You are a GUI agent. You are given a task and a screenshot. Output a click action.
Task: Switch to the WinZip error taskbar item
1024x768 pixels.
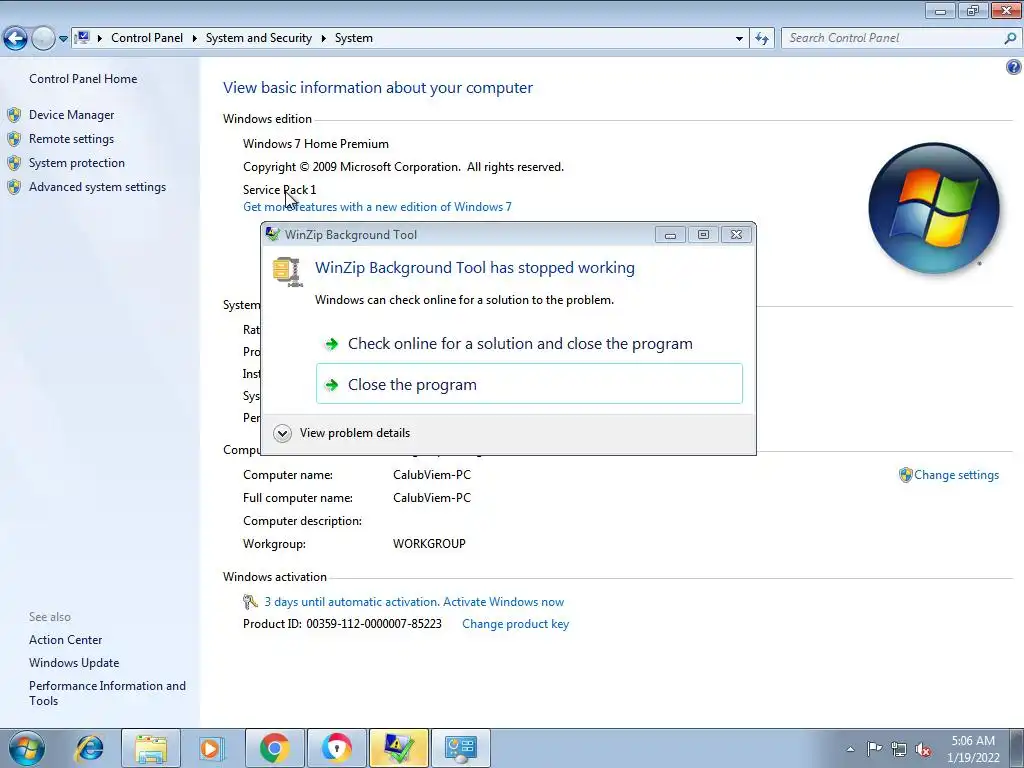point(398,748)
